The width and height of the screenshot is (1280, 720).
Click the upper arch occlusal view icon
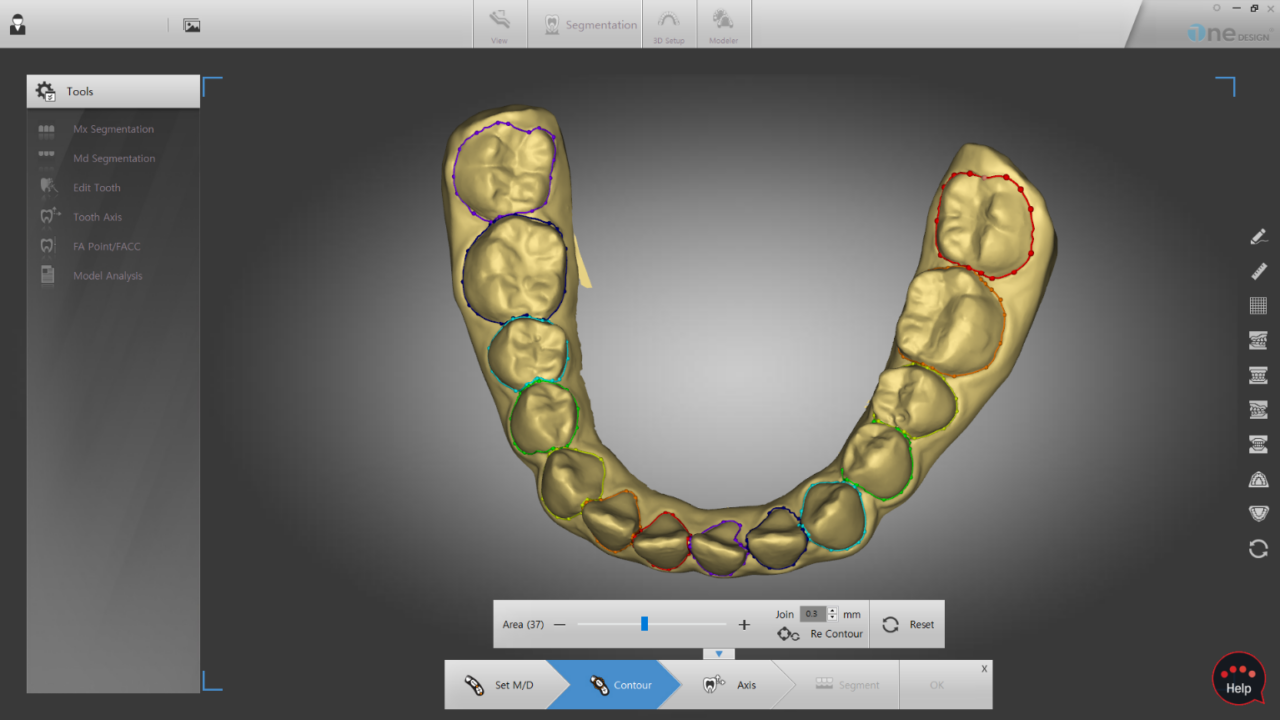[1258, 479]
